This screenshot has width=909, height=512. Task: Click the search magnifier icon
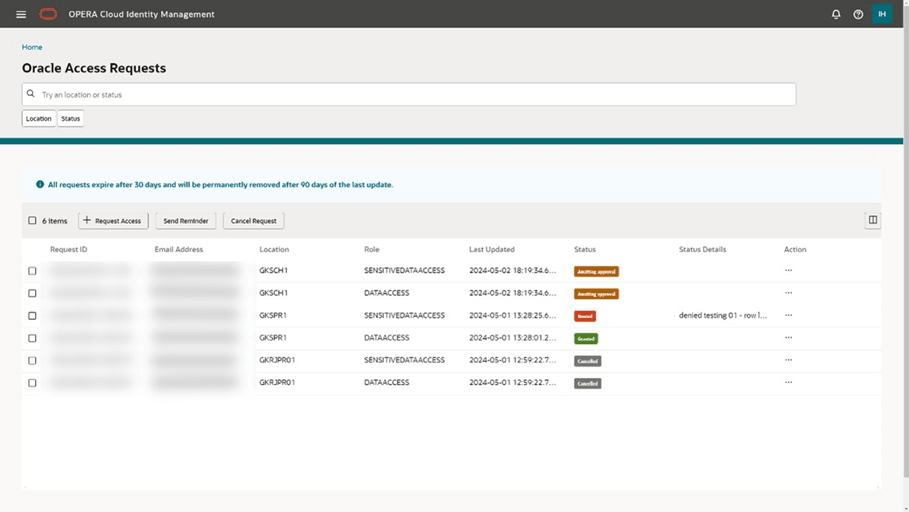click(x=31, y=94)
